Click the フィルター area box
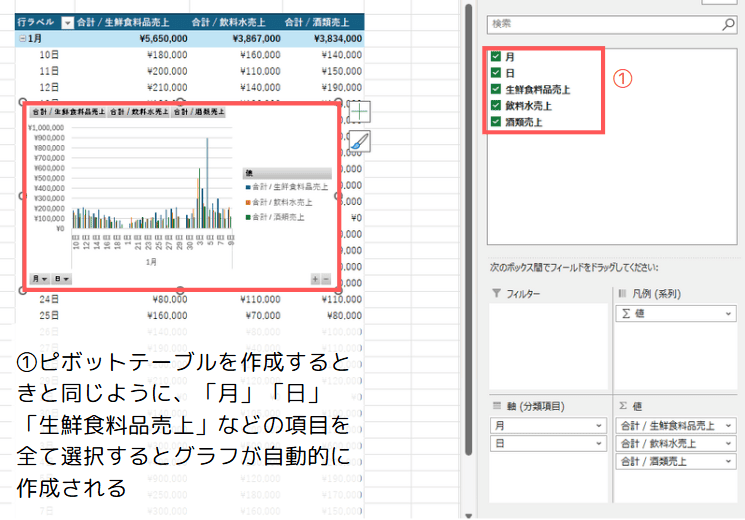This screenshot has height=520, width=745. [x=548, y=346]
